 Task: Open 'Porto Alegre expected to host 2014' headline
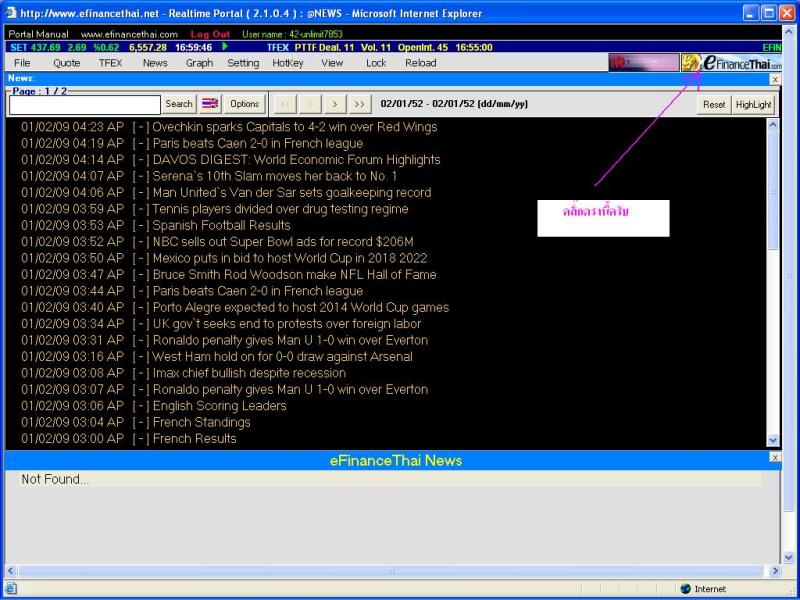[x=301, y=307]
